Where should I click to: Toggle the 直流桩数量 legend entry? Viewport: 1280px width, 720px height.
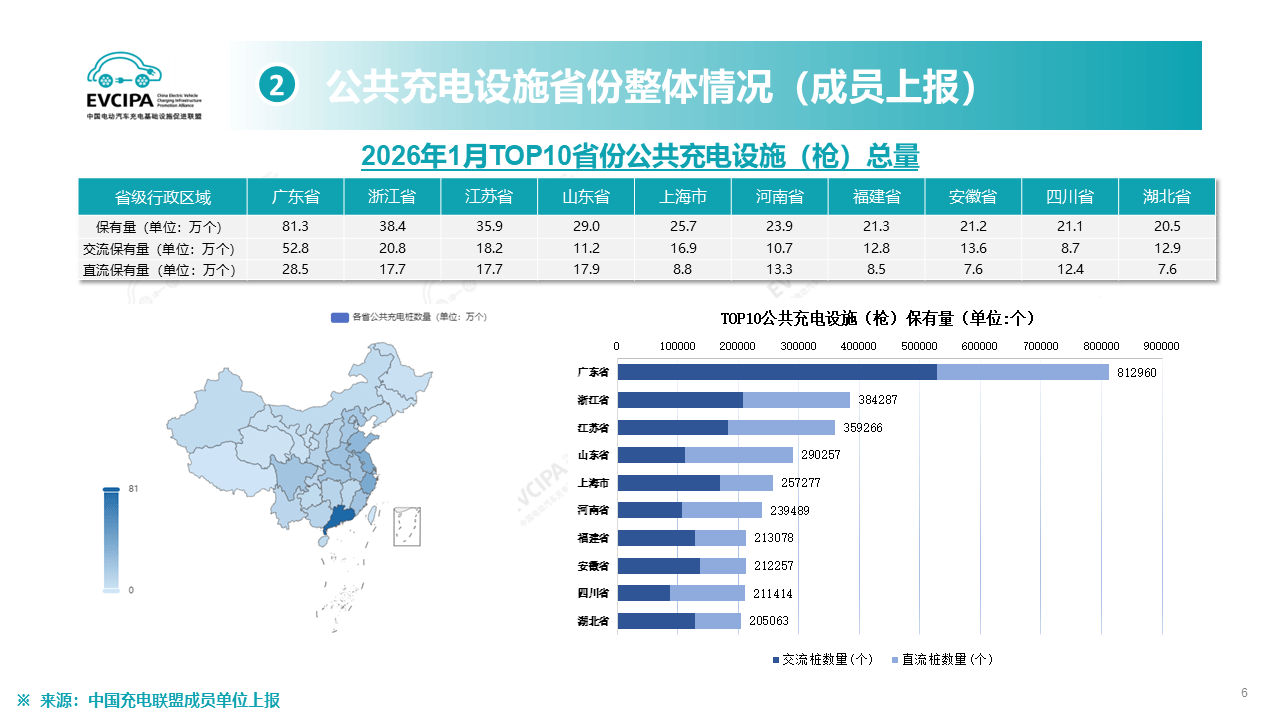click(944, 659)
